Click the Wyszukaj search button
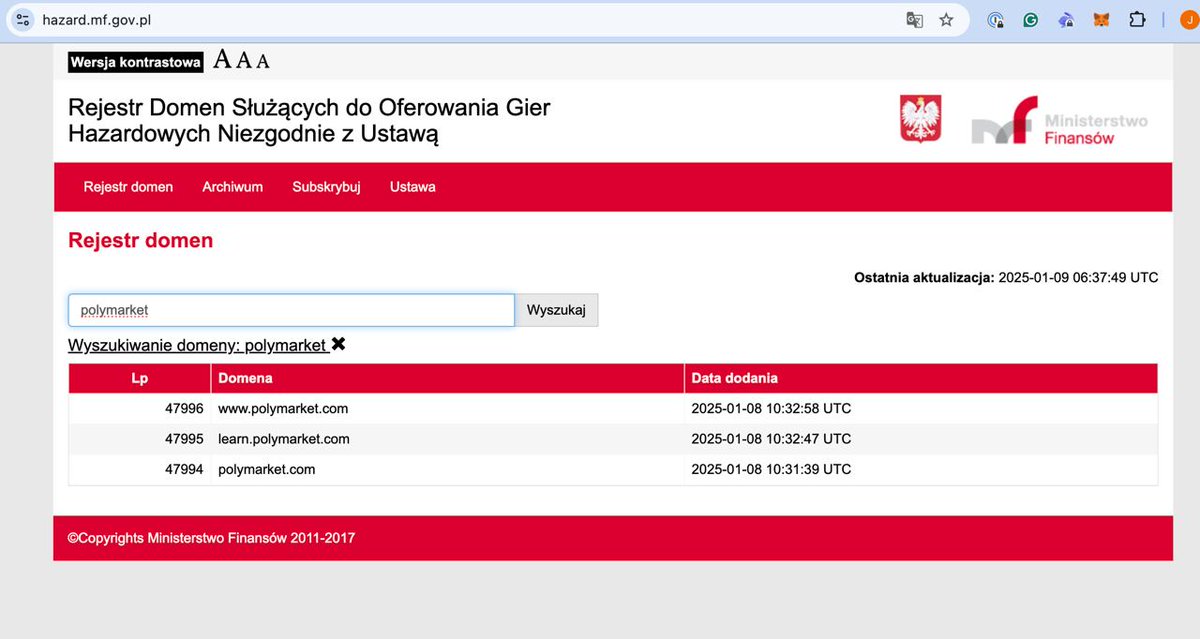The height and width of the screenshot is (639, 1200). [557, 310]
